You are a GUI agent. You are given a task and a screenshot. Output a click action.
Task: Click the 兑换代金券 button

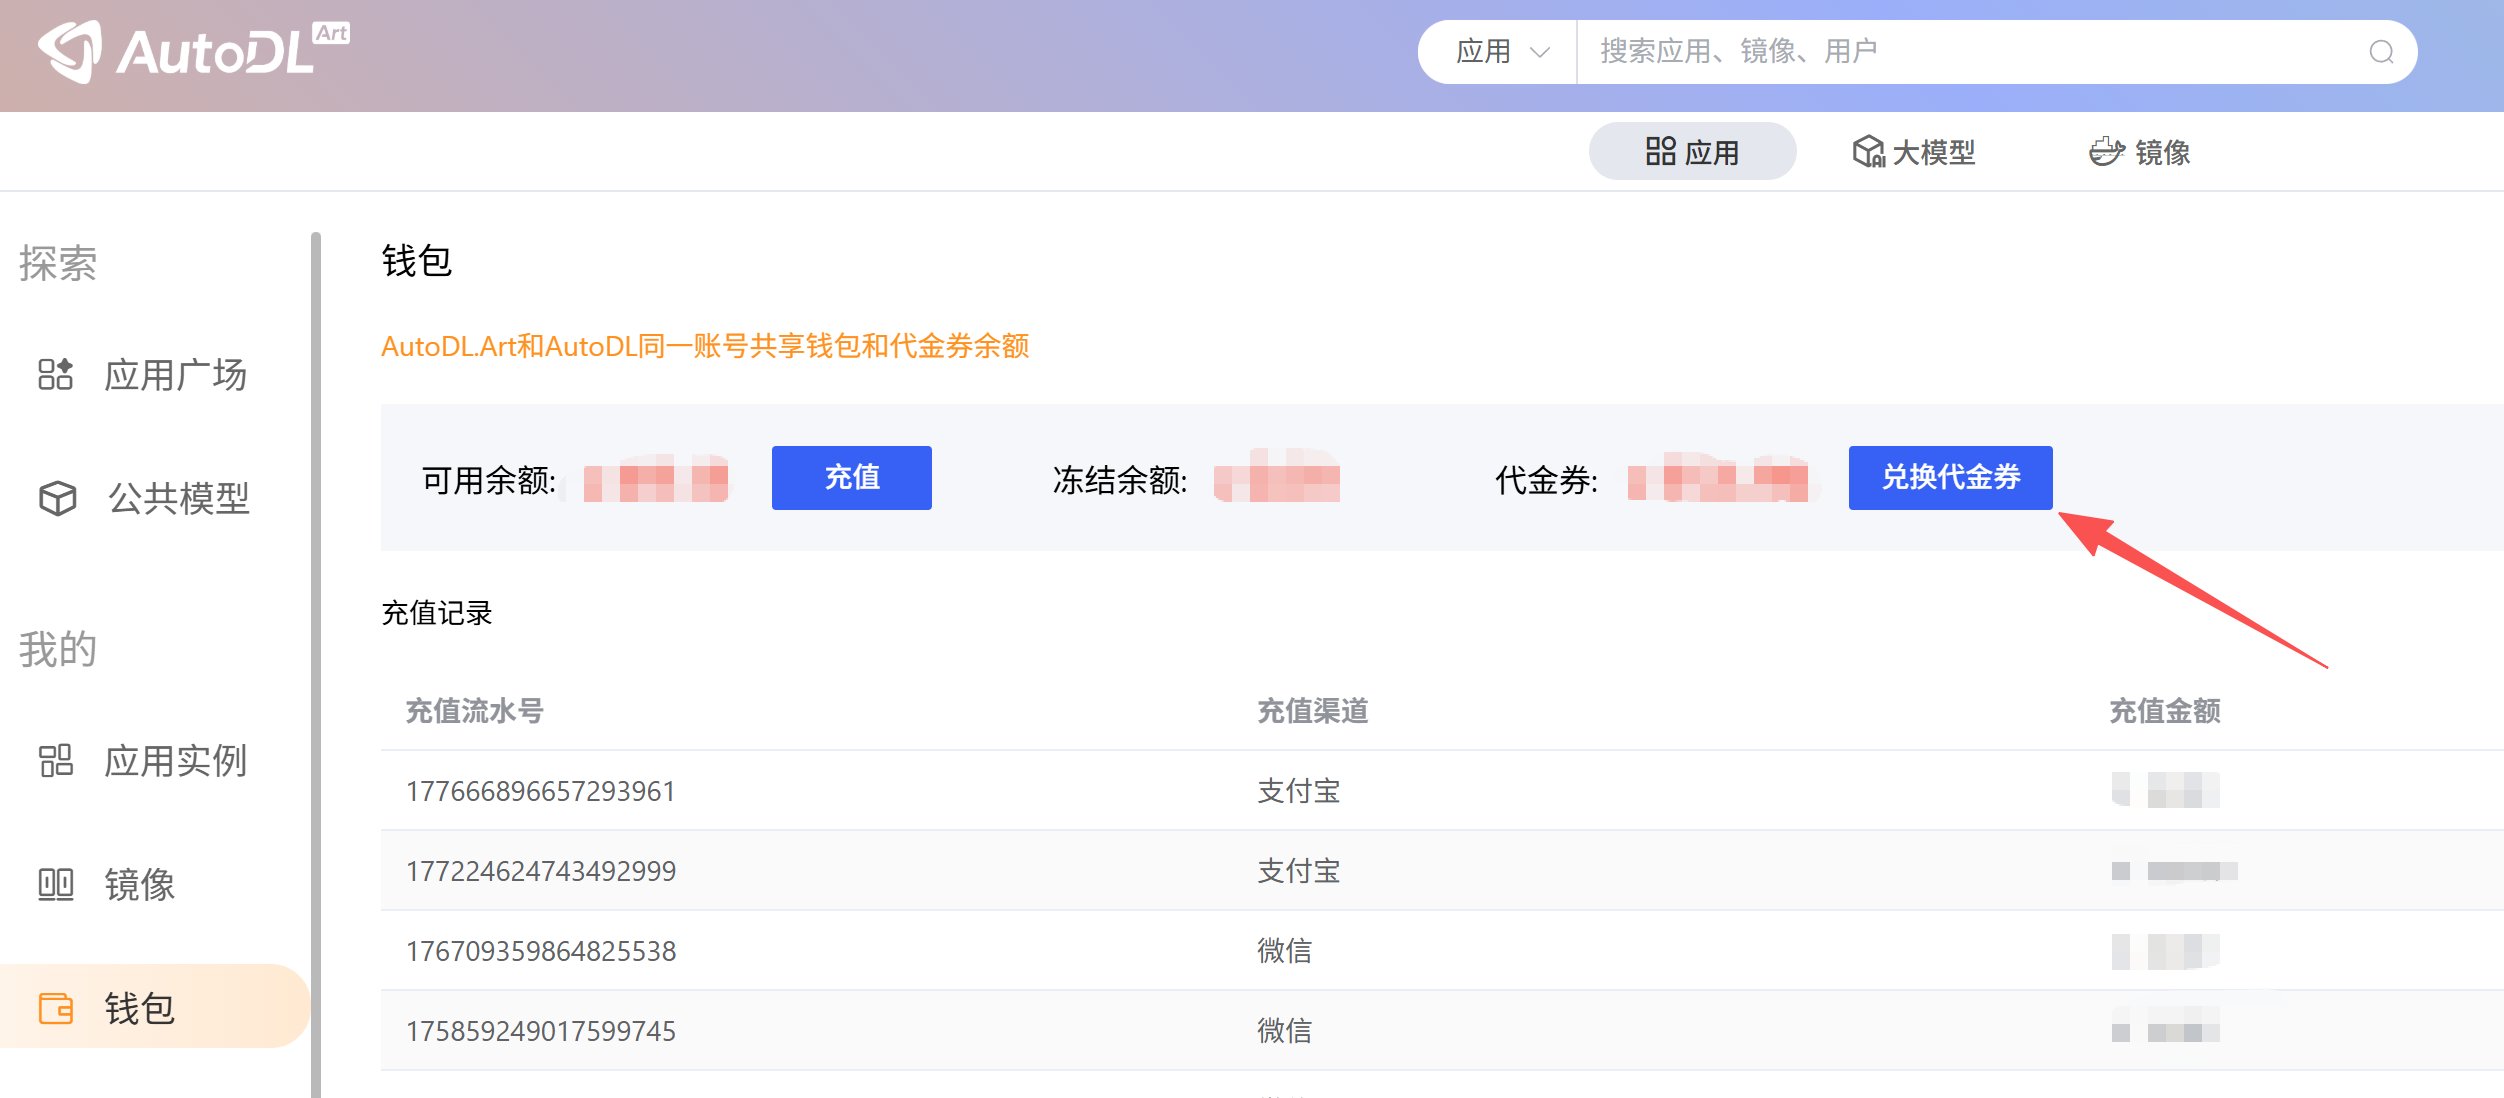point(1951,478)
